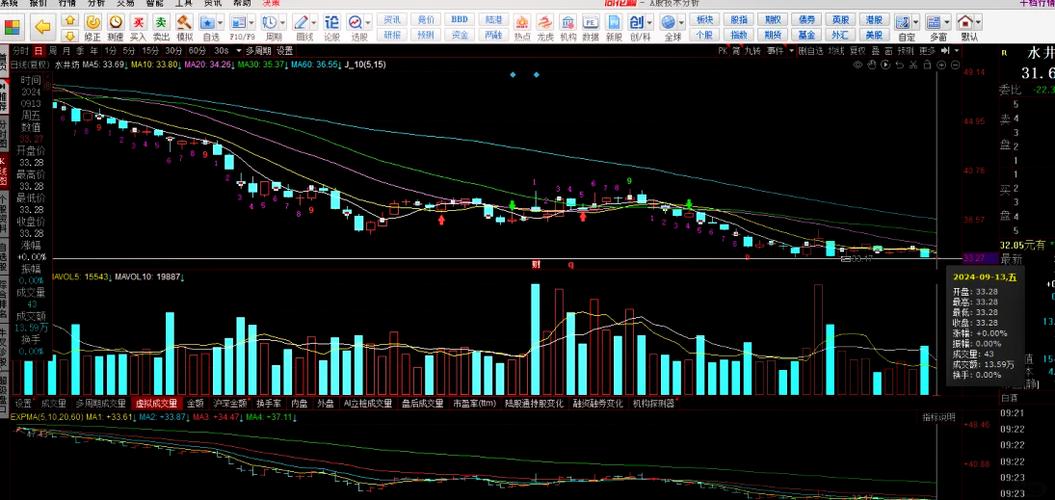Click the 板块 button
Viewport: 1055px width, 500px height.
pyautogui.click(x=704, y=20)
